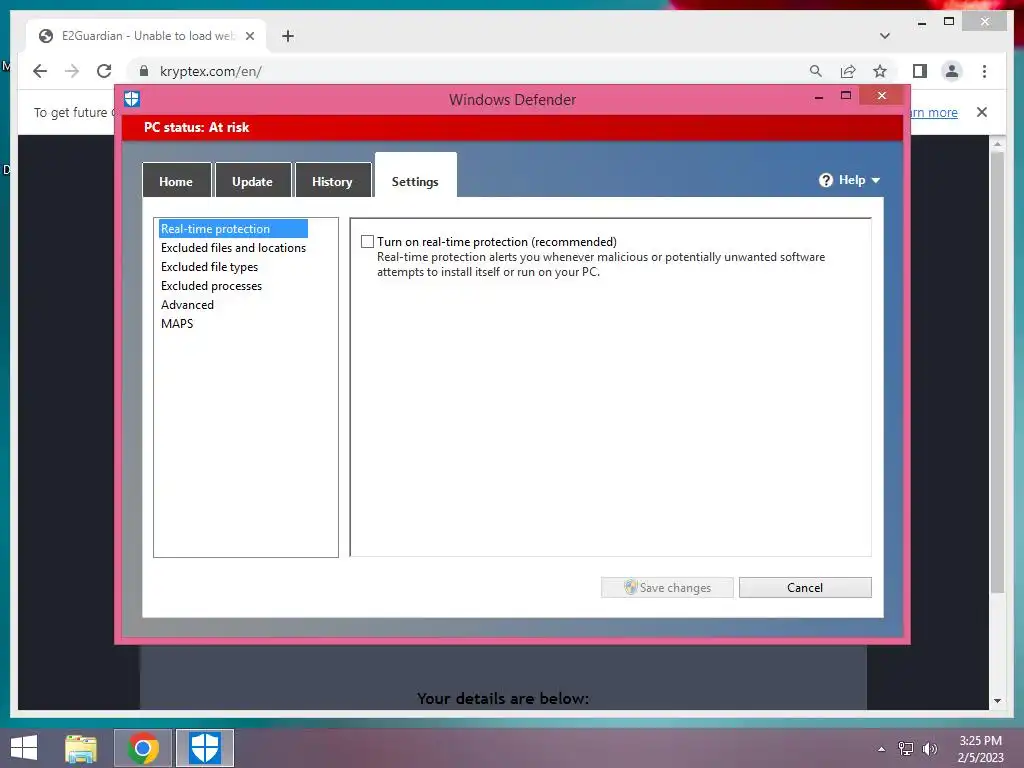This screenshot has height=768, width=1024.
Task: Select the E2Guardian browser tab
Action: pyautogui.click(x=146, y=36)
